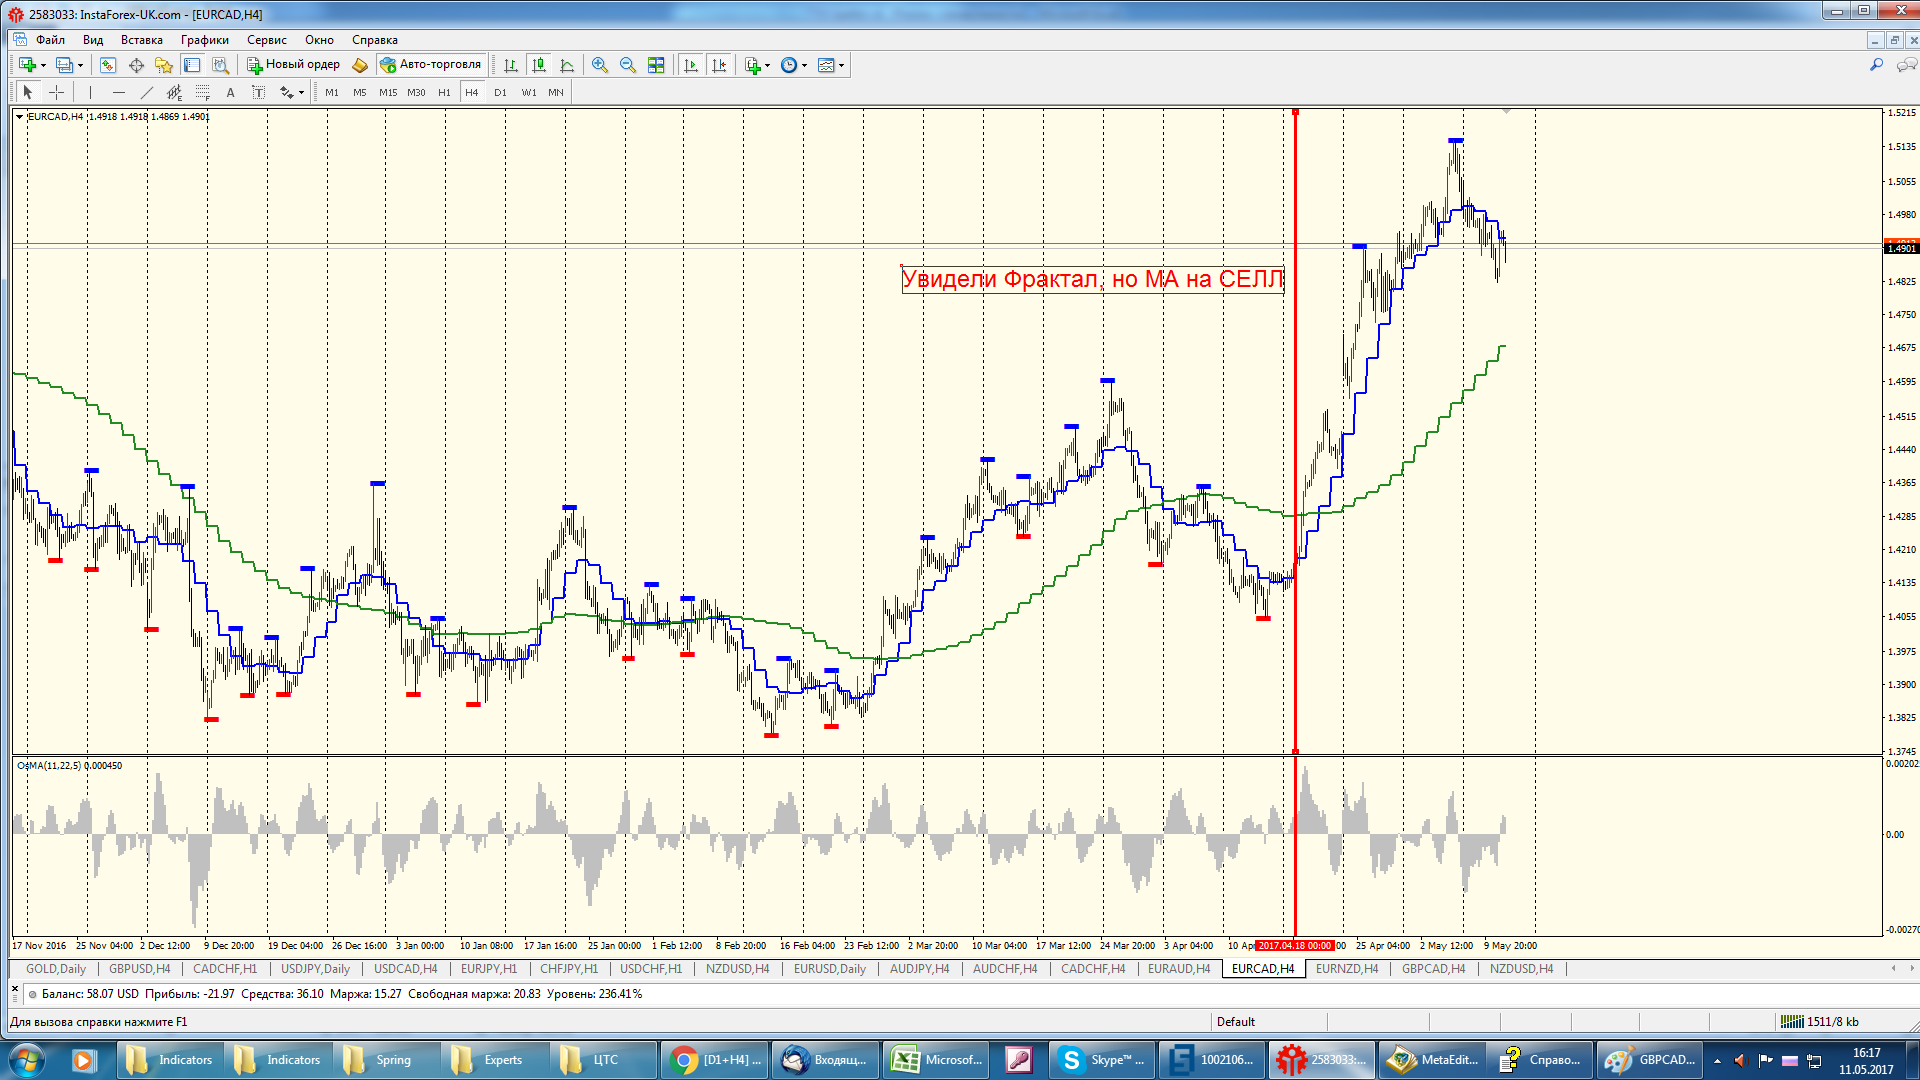The image size is (1920, 1080).
Task: Expand the New Chart dropdown arrow
Action: (43, 65)
